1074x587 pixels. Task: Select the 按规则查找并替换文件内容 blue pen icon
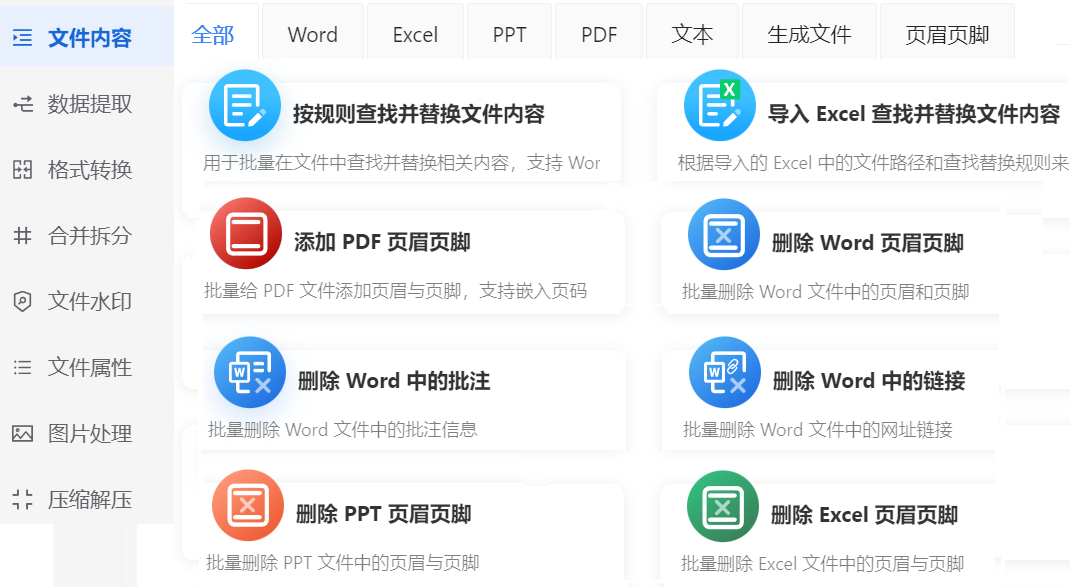(x=245, y=105)
